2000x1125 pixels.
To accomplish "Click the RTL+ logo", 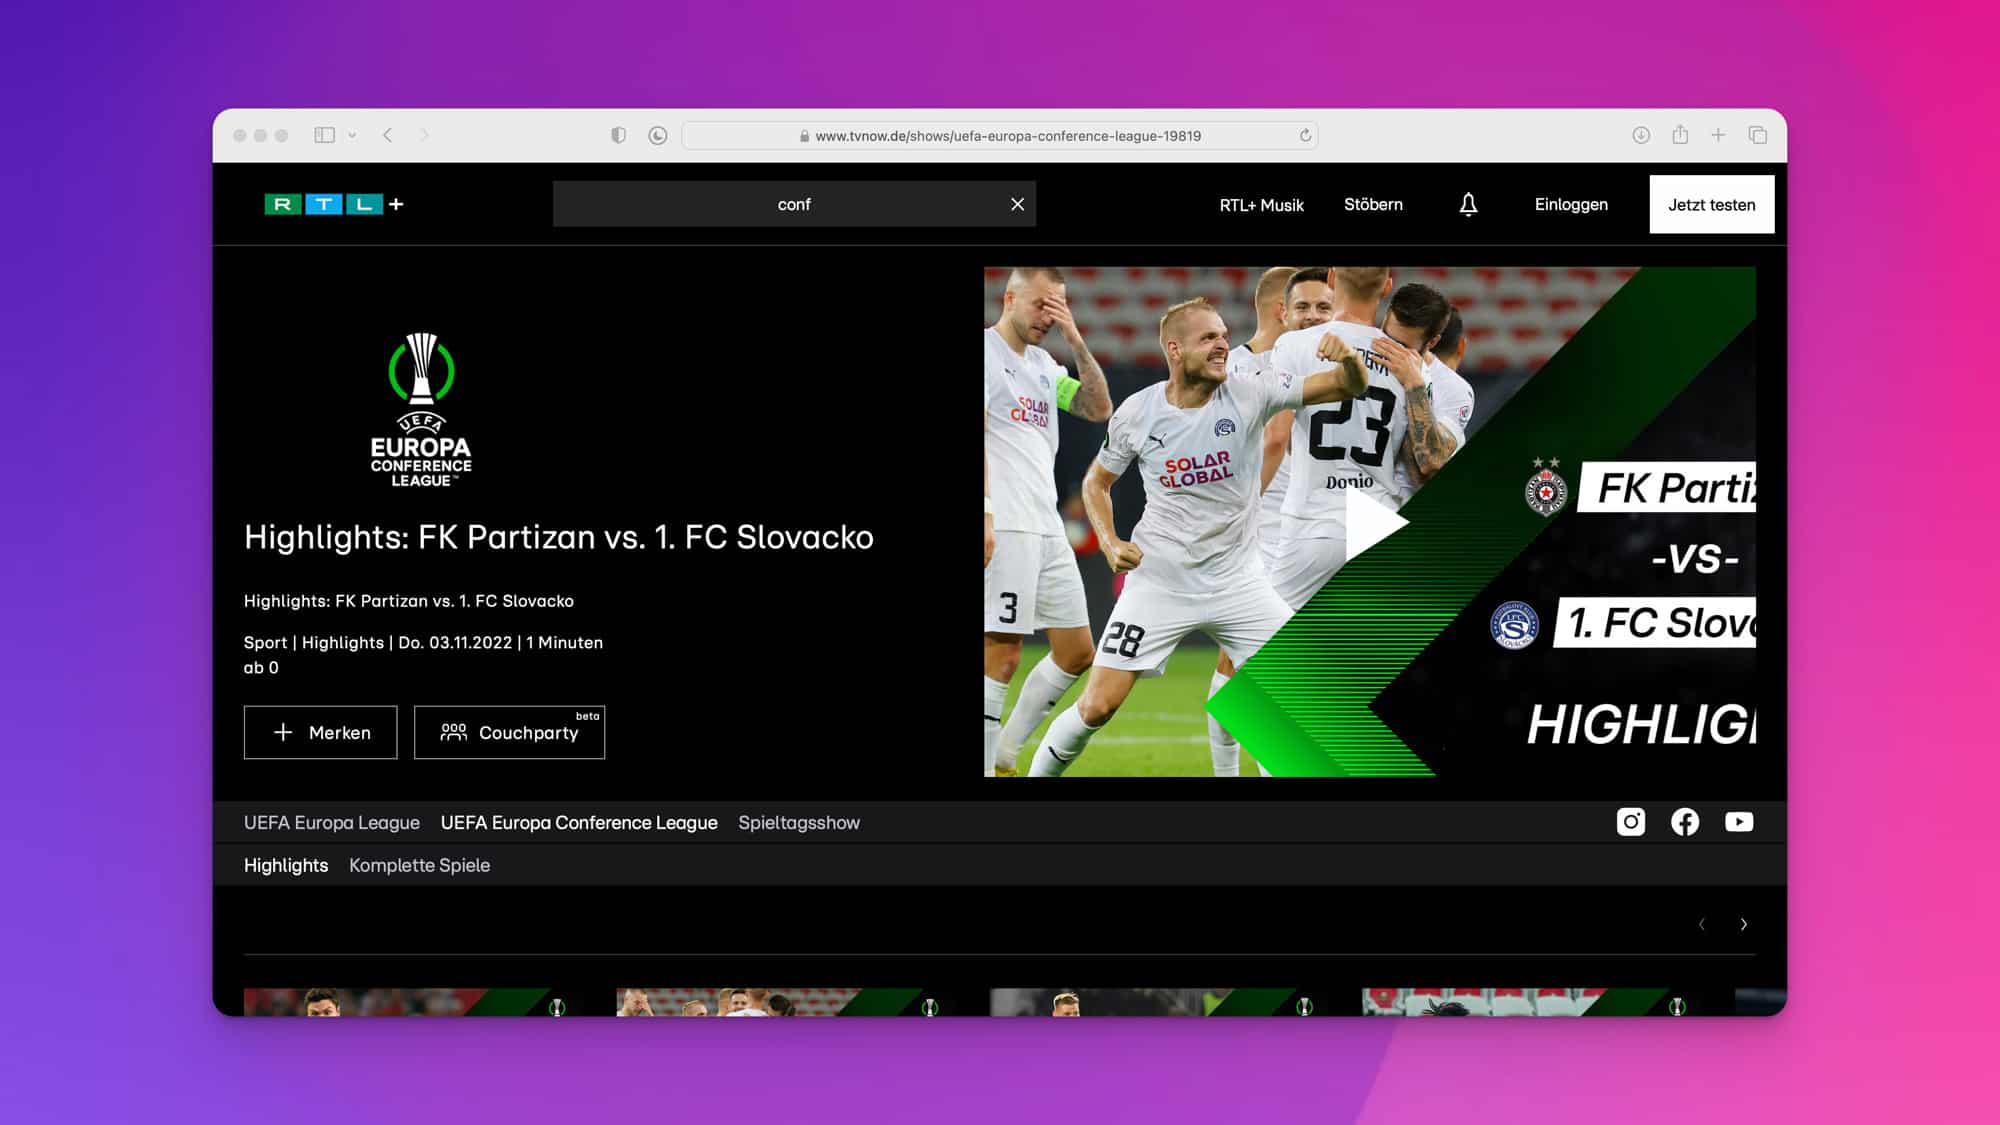I will [x=334, y=204].
